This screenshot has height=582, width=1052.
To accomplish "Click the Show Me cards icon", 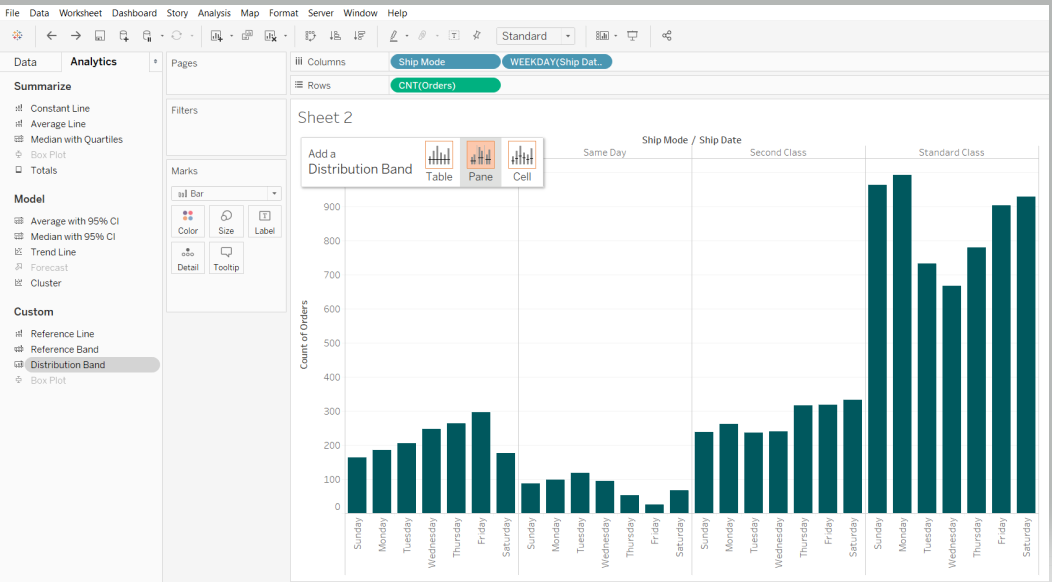I will (602, 36).
